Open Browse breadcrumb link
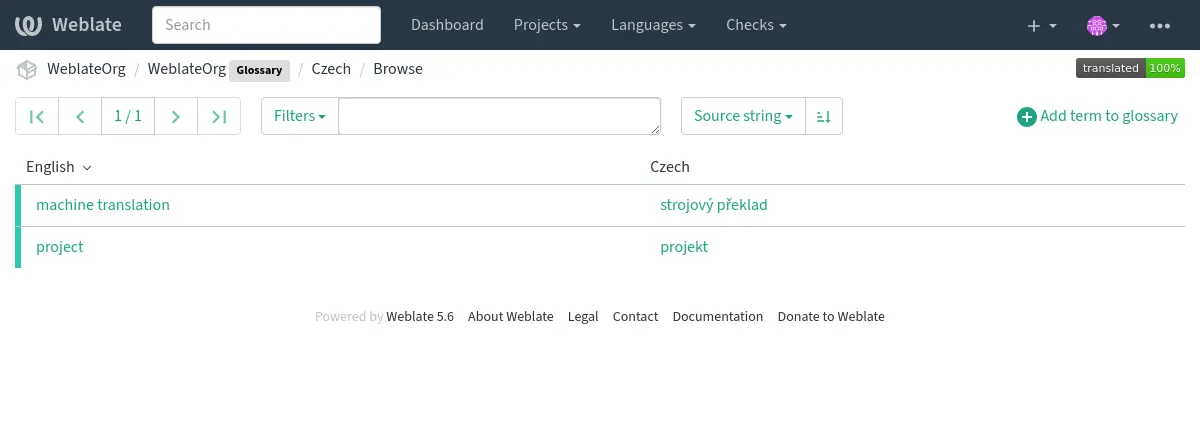Viewport: 1200px width, 428px height. pos(398,69)
